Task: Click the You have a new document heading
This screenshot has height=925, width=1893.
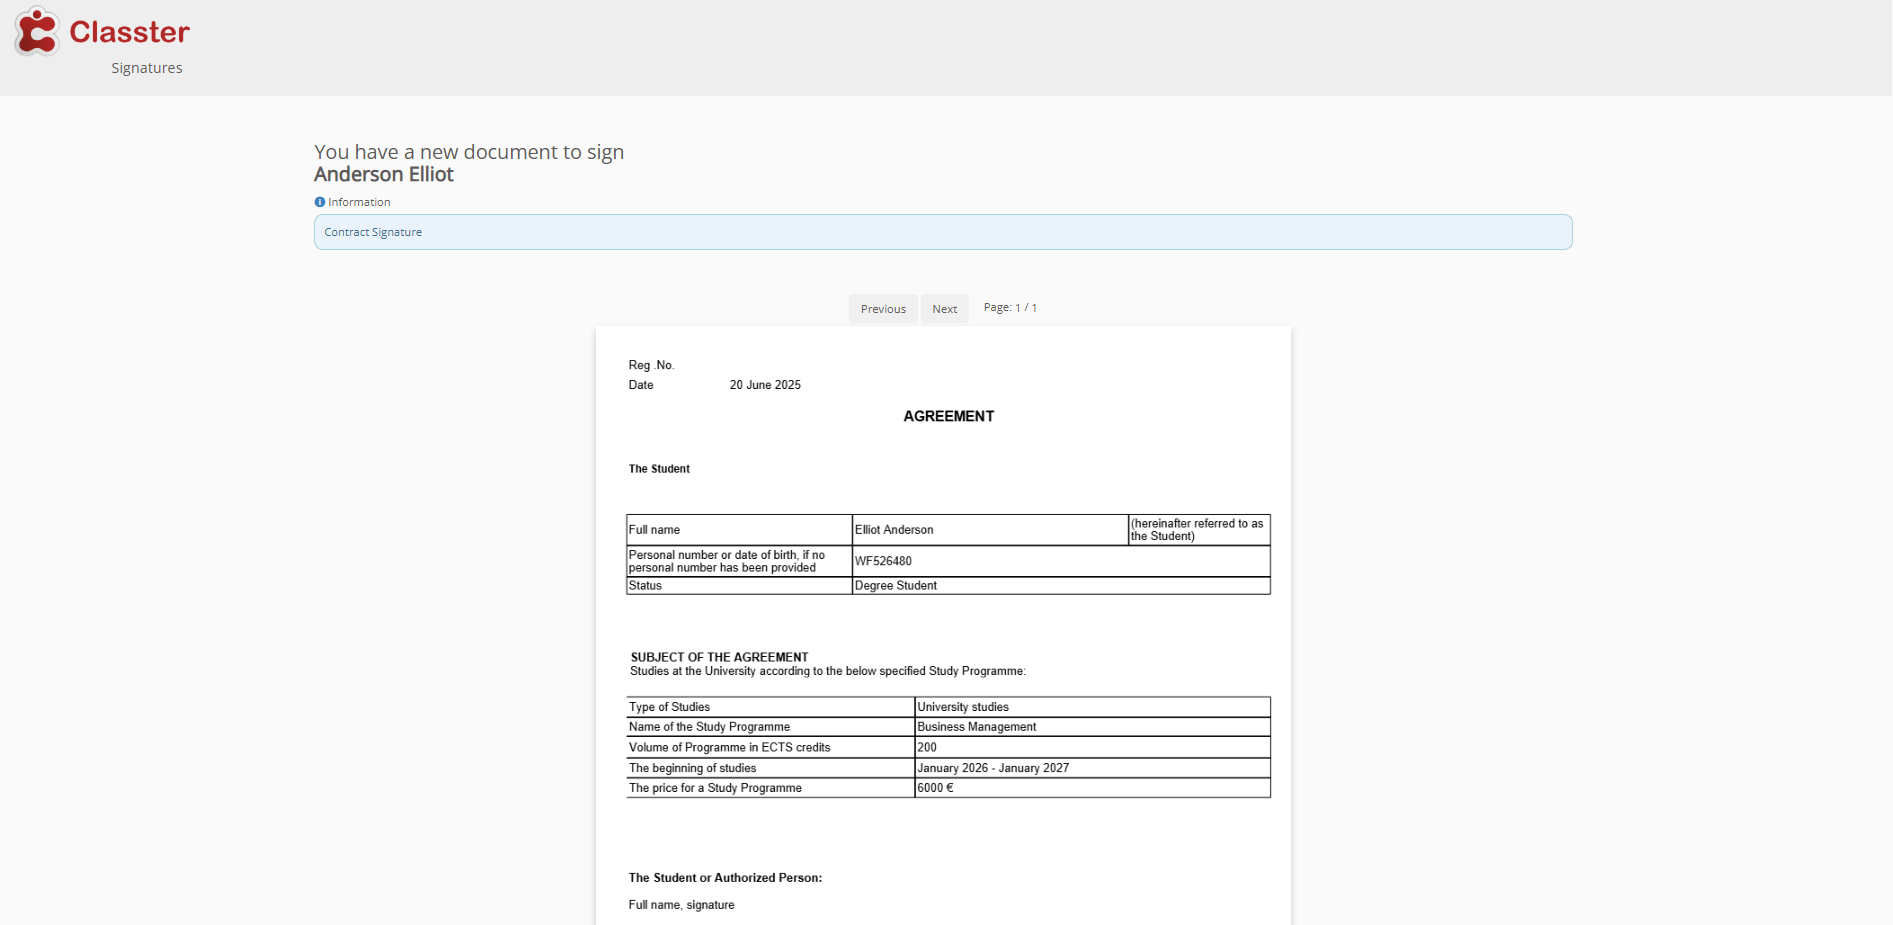Action: coord(469,152)
